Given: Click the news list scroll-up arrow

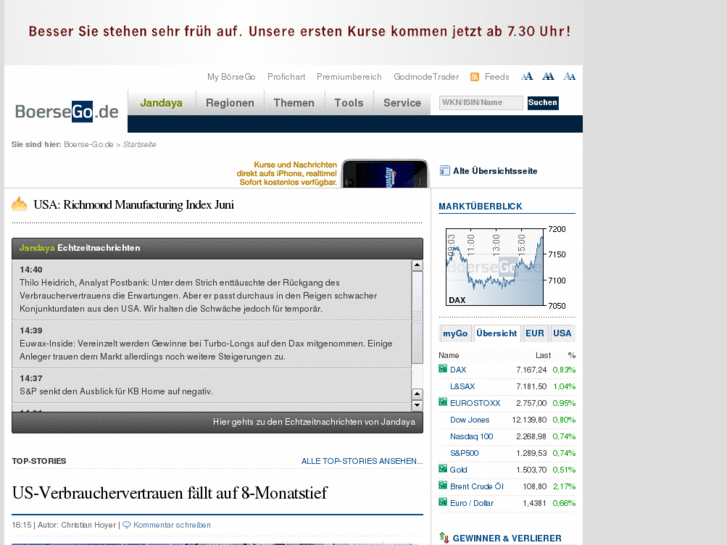Looking at the screenshot, I should (x=417, y=265).
